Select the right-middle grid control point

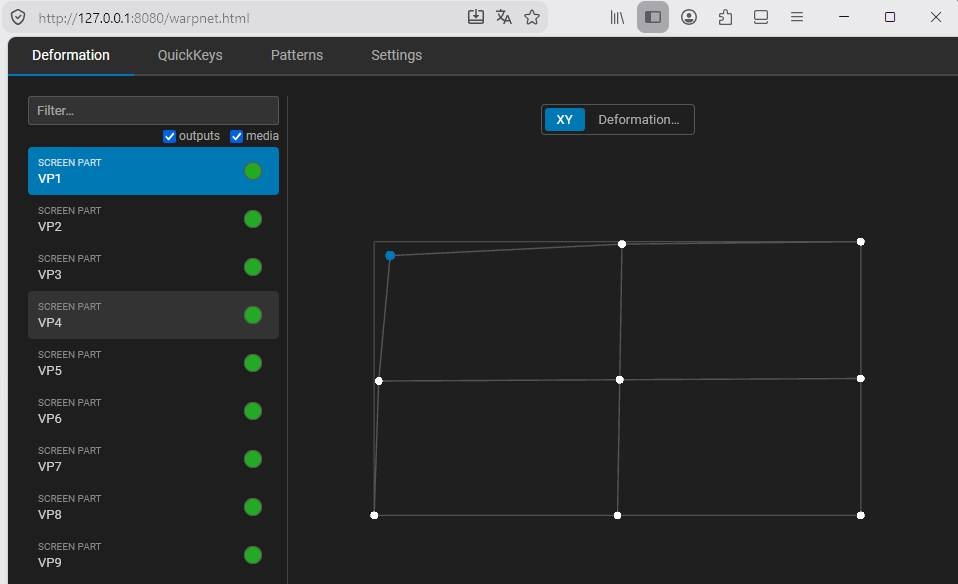click(x=861, y=379)
